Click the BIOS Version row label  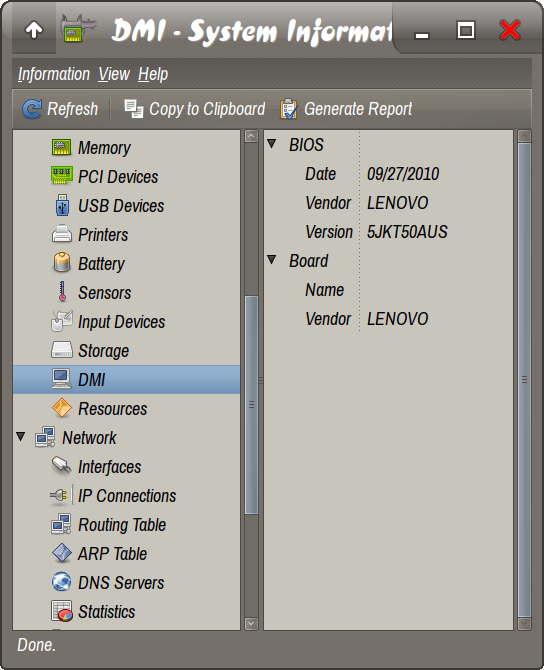point(329,232)
